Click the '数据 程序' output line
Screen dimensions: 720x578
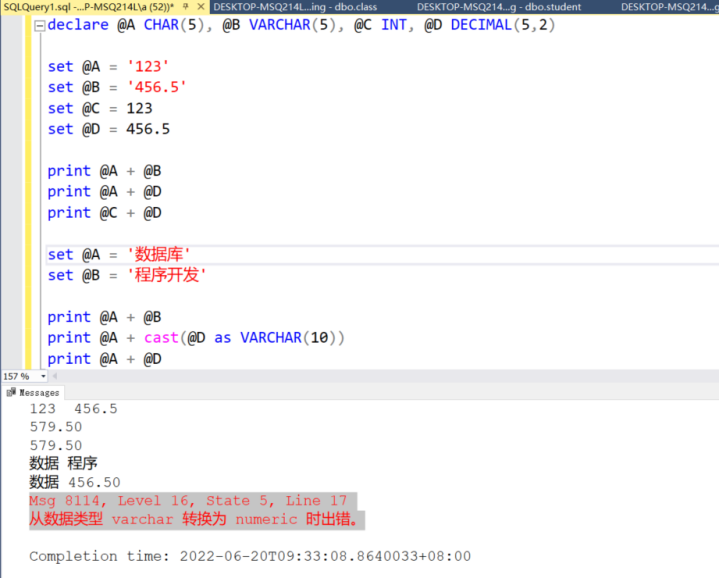63,463
